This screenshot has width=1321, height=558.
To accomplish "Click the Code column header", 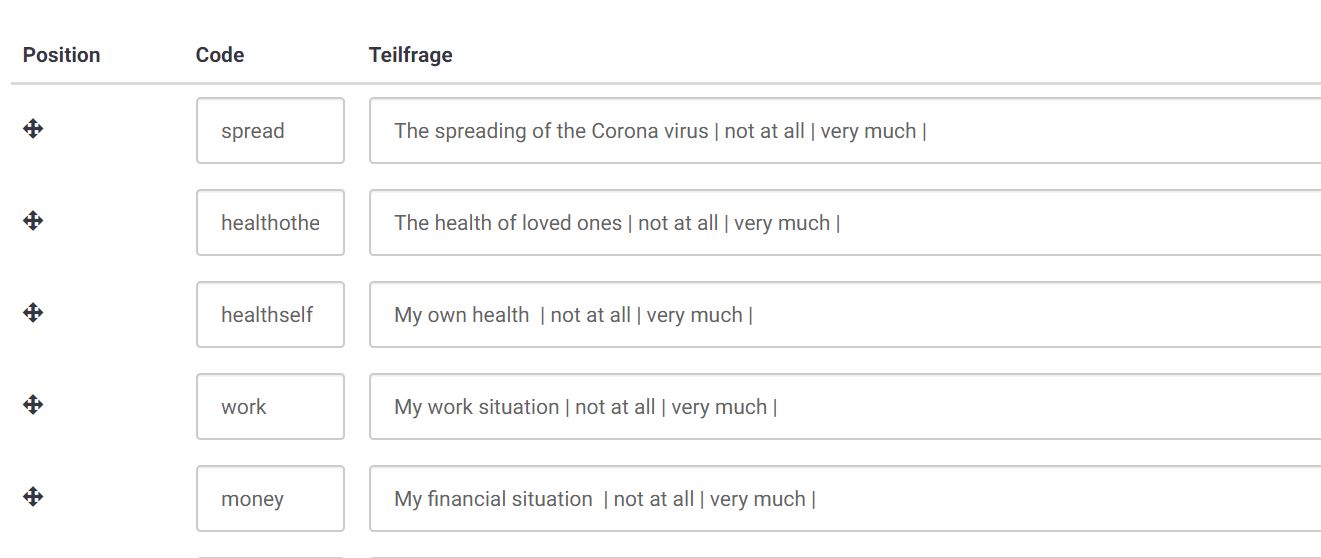I will 220,55.
